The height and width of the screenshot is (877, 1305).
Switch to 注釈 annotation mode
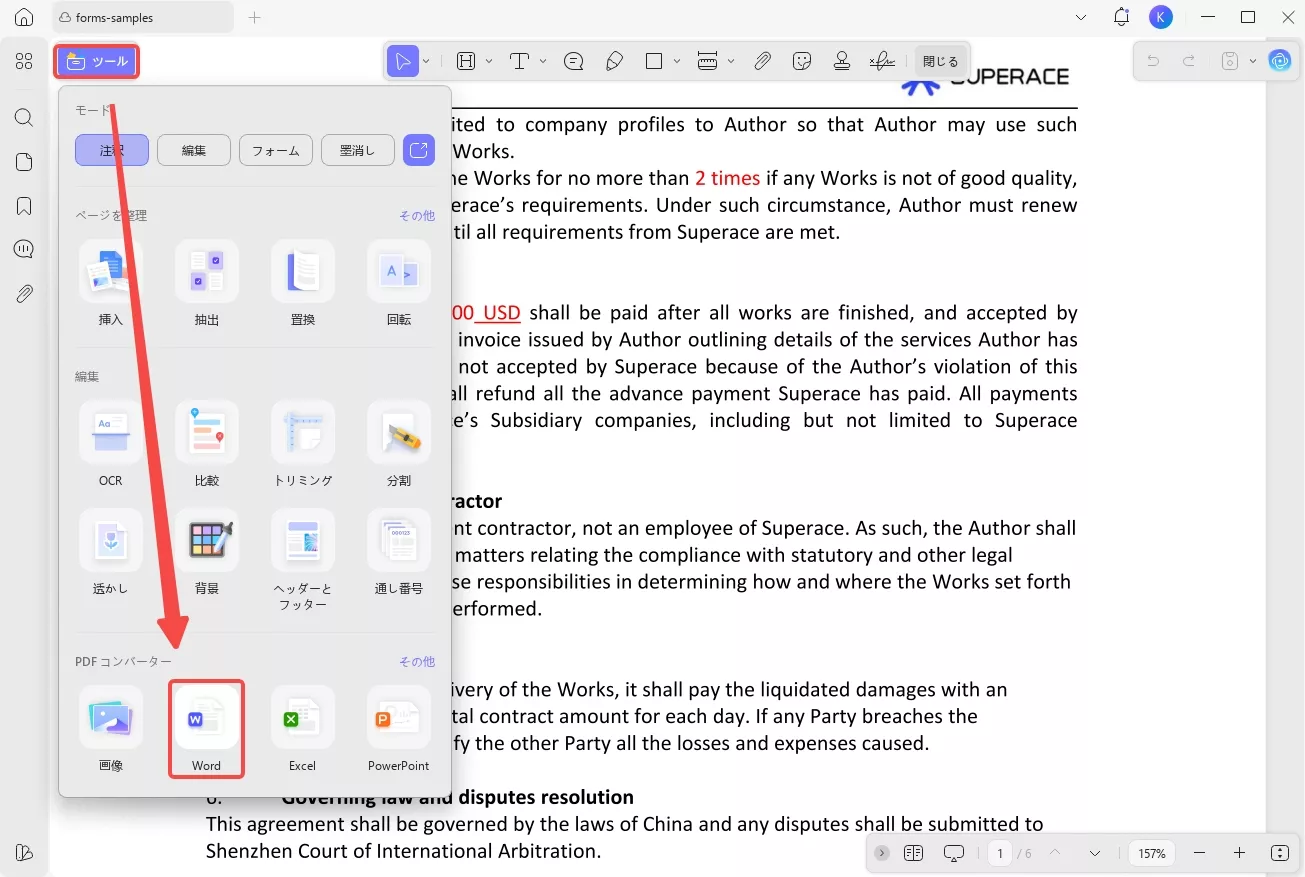point(112,150)
